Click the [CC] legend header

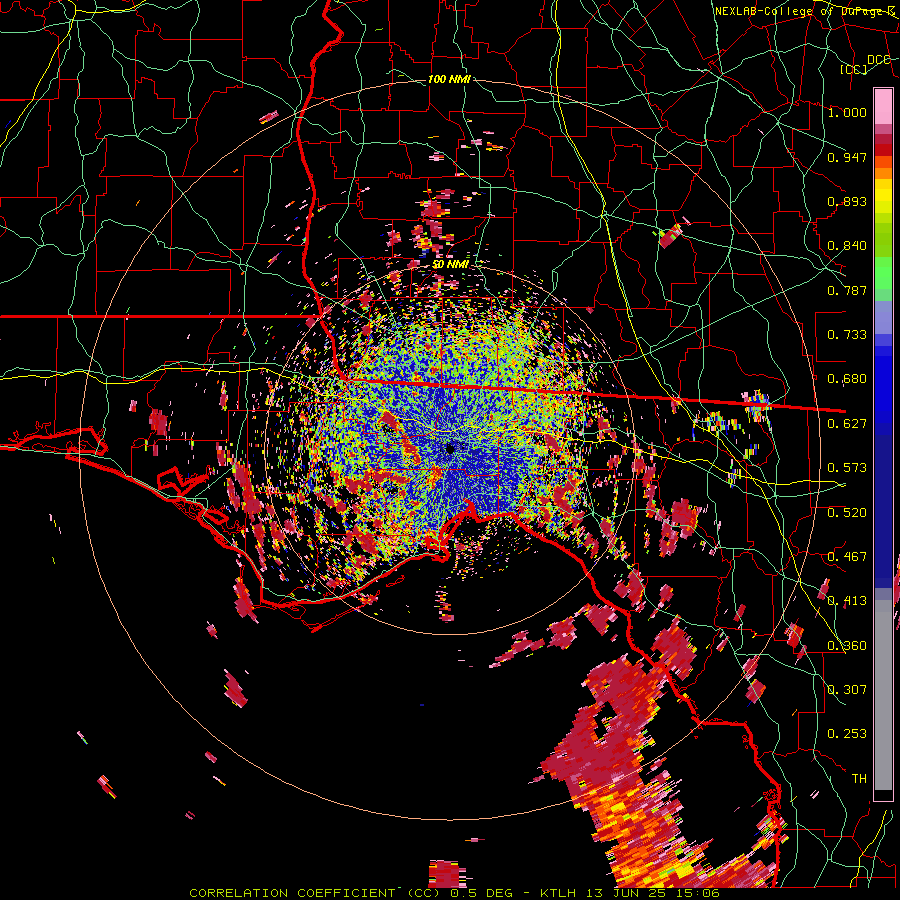854,69
